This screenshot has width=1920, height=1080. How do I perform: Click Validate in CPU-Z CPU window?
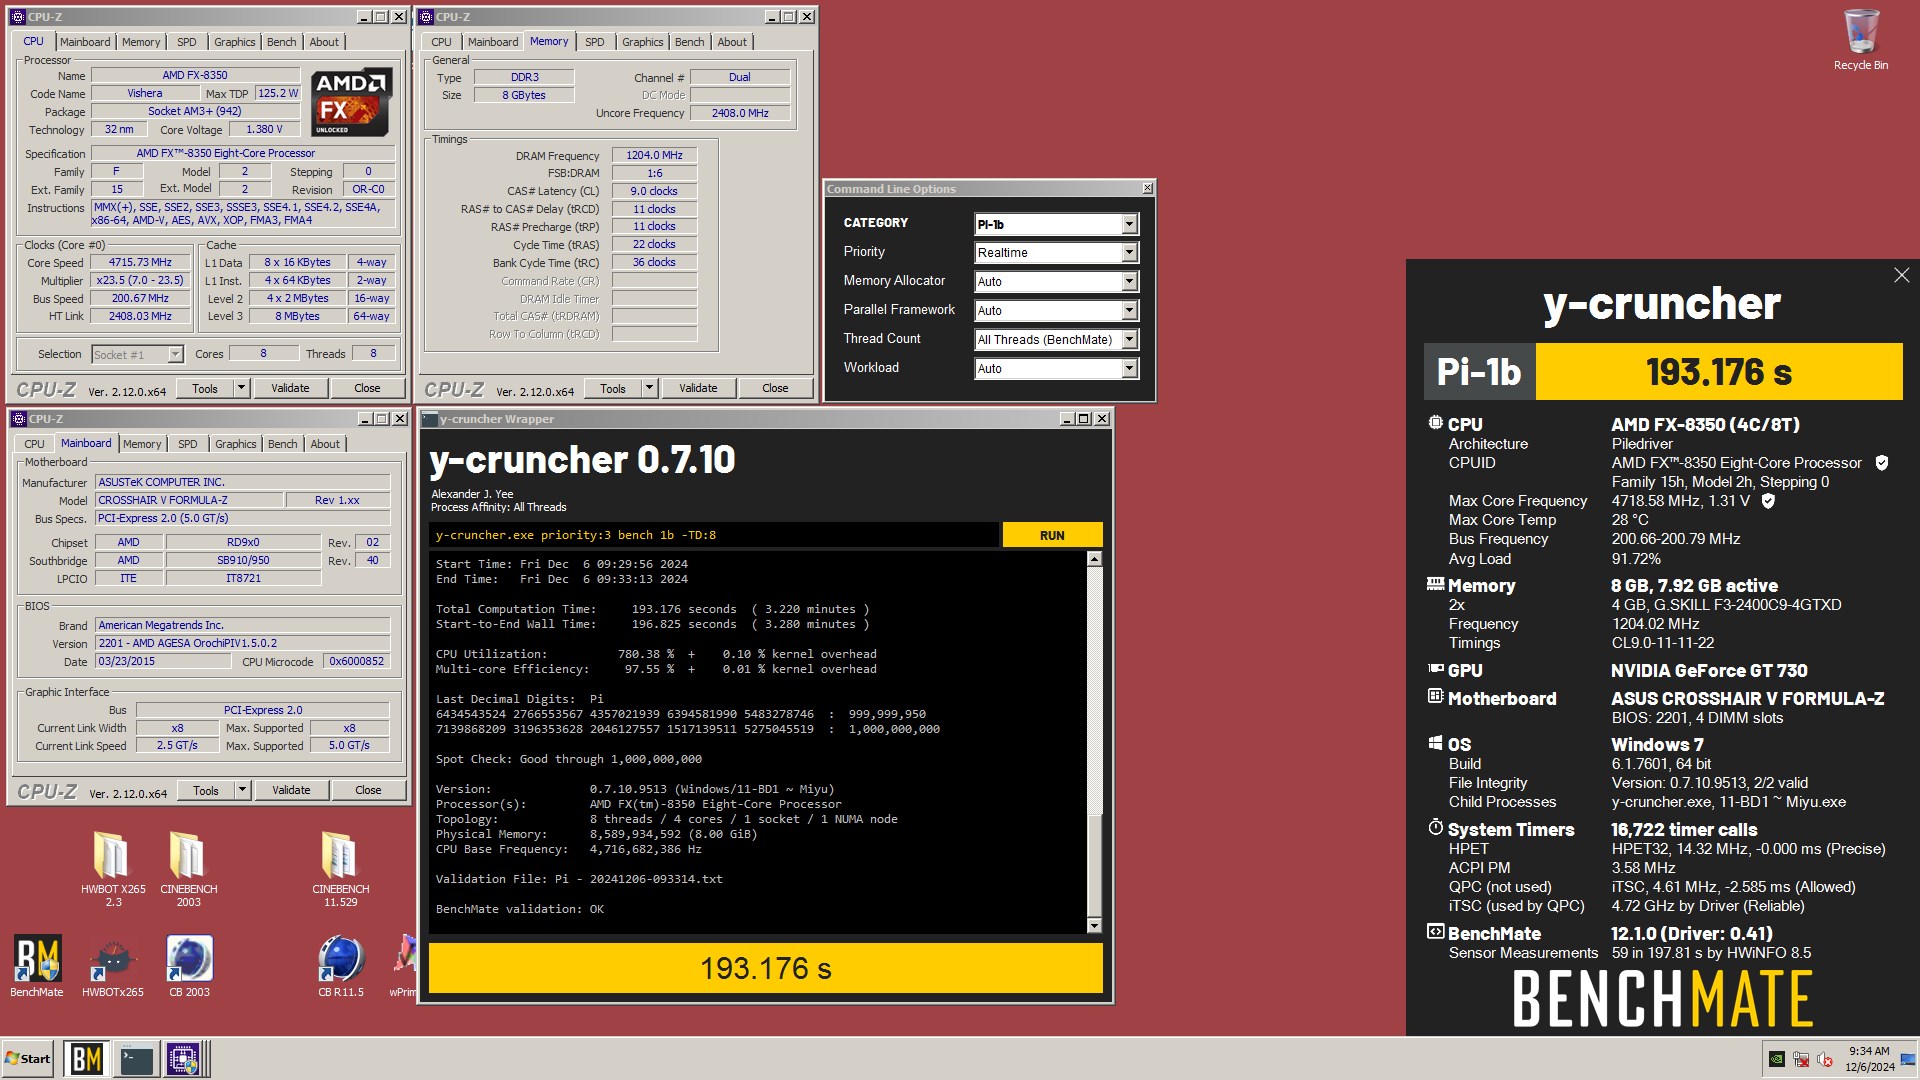(x=290, y=388)
